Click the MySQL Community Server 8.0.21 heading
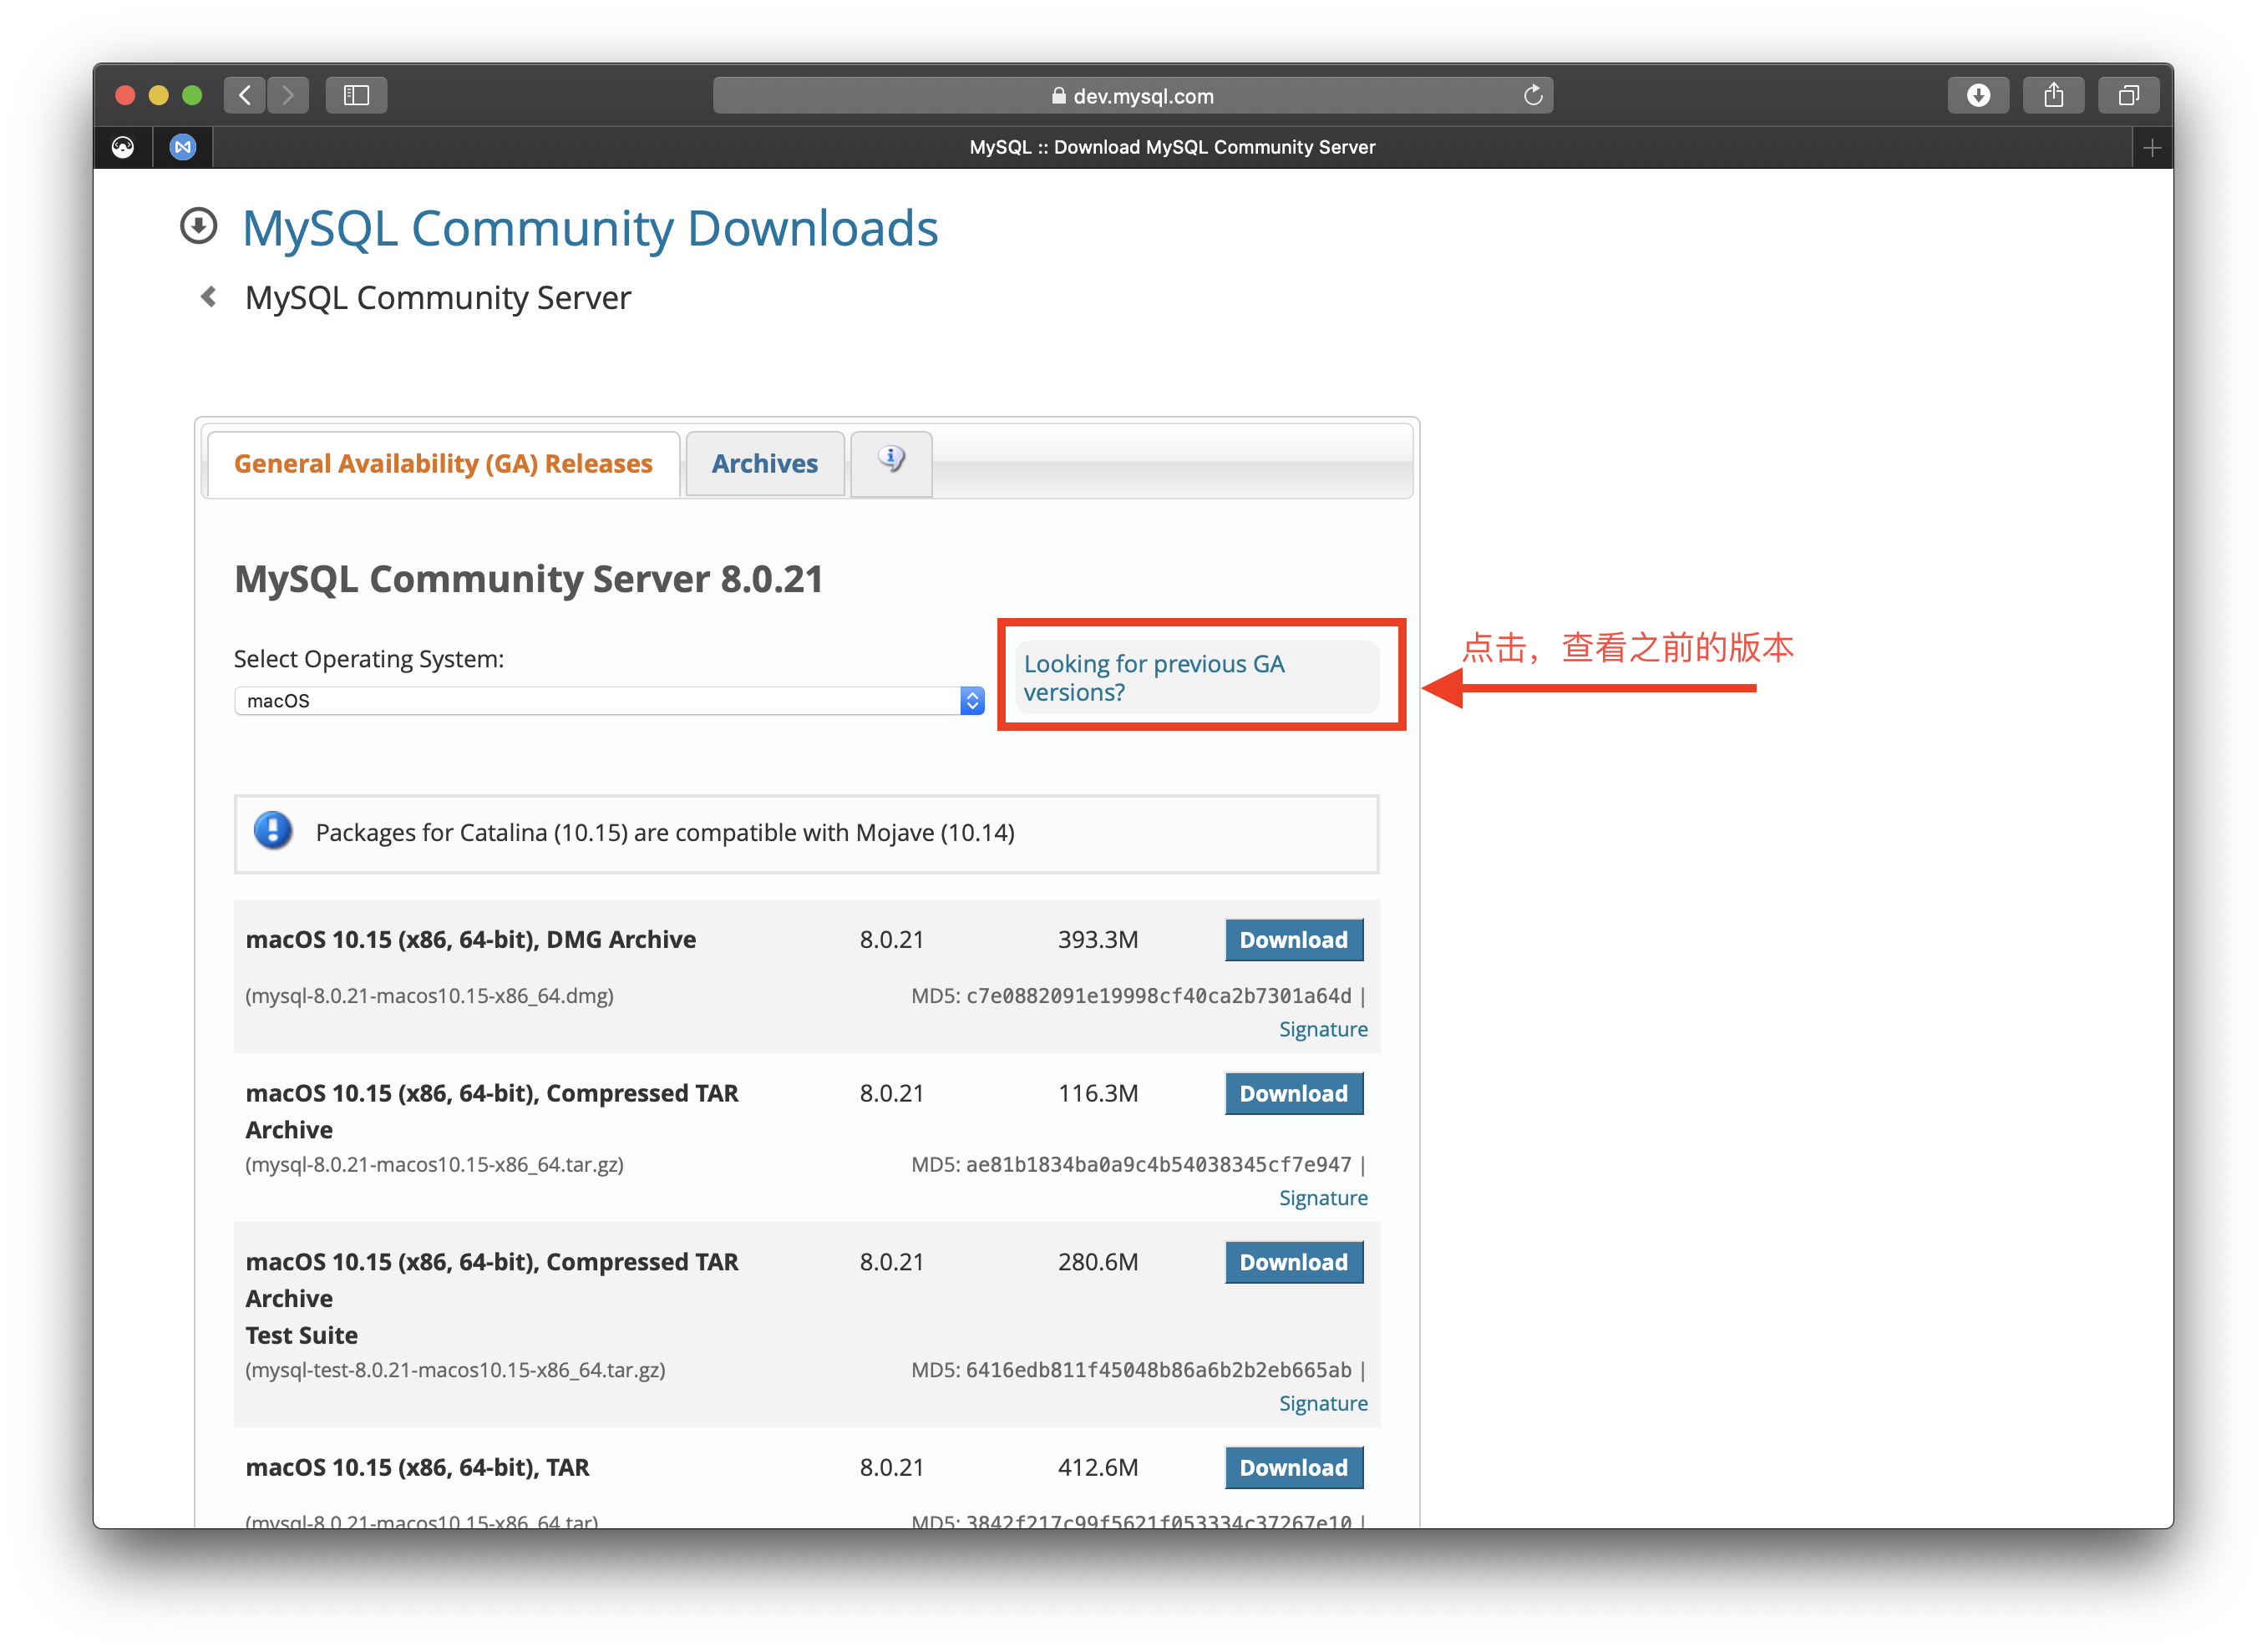Image resolution: width=2267 pixels, height=1652 pixels. click(528, 579)
